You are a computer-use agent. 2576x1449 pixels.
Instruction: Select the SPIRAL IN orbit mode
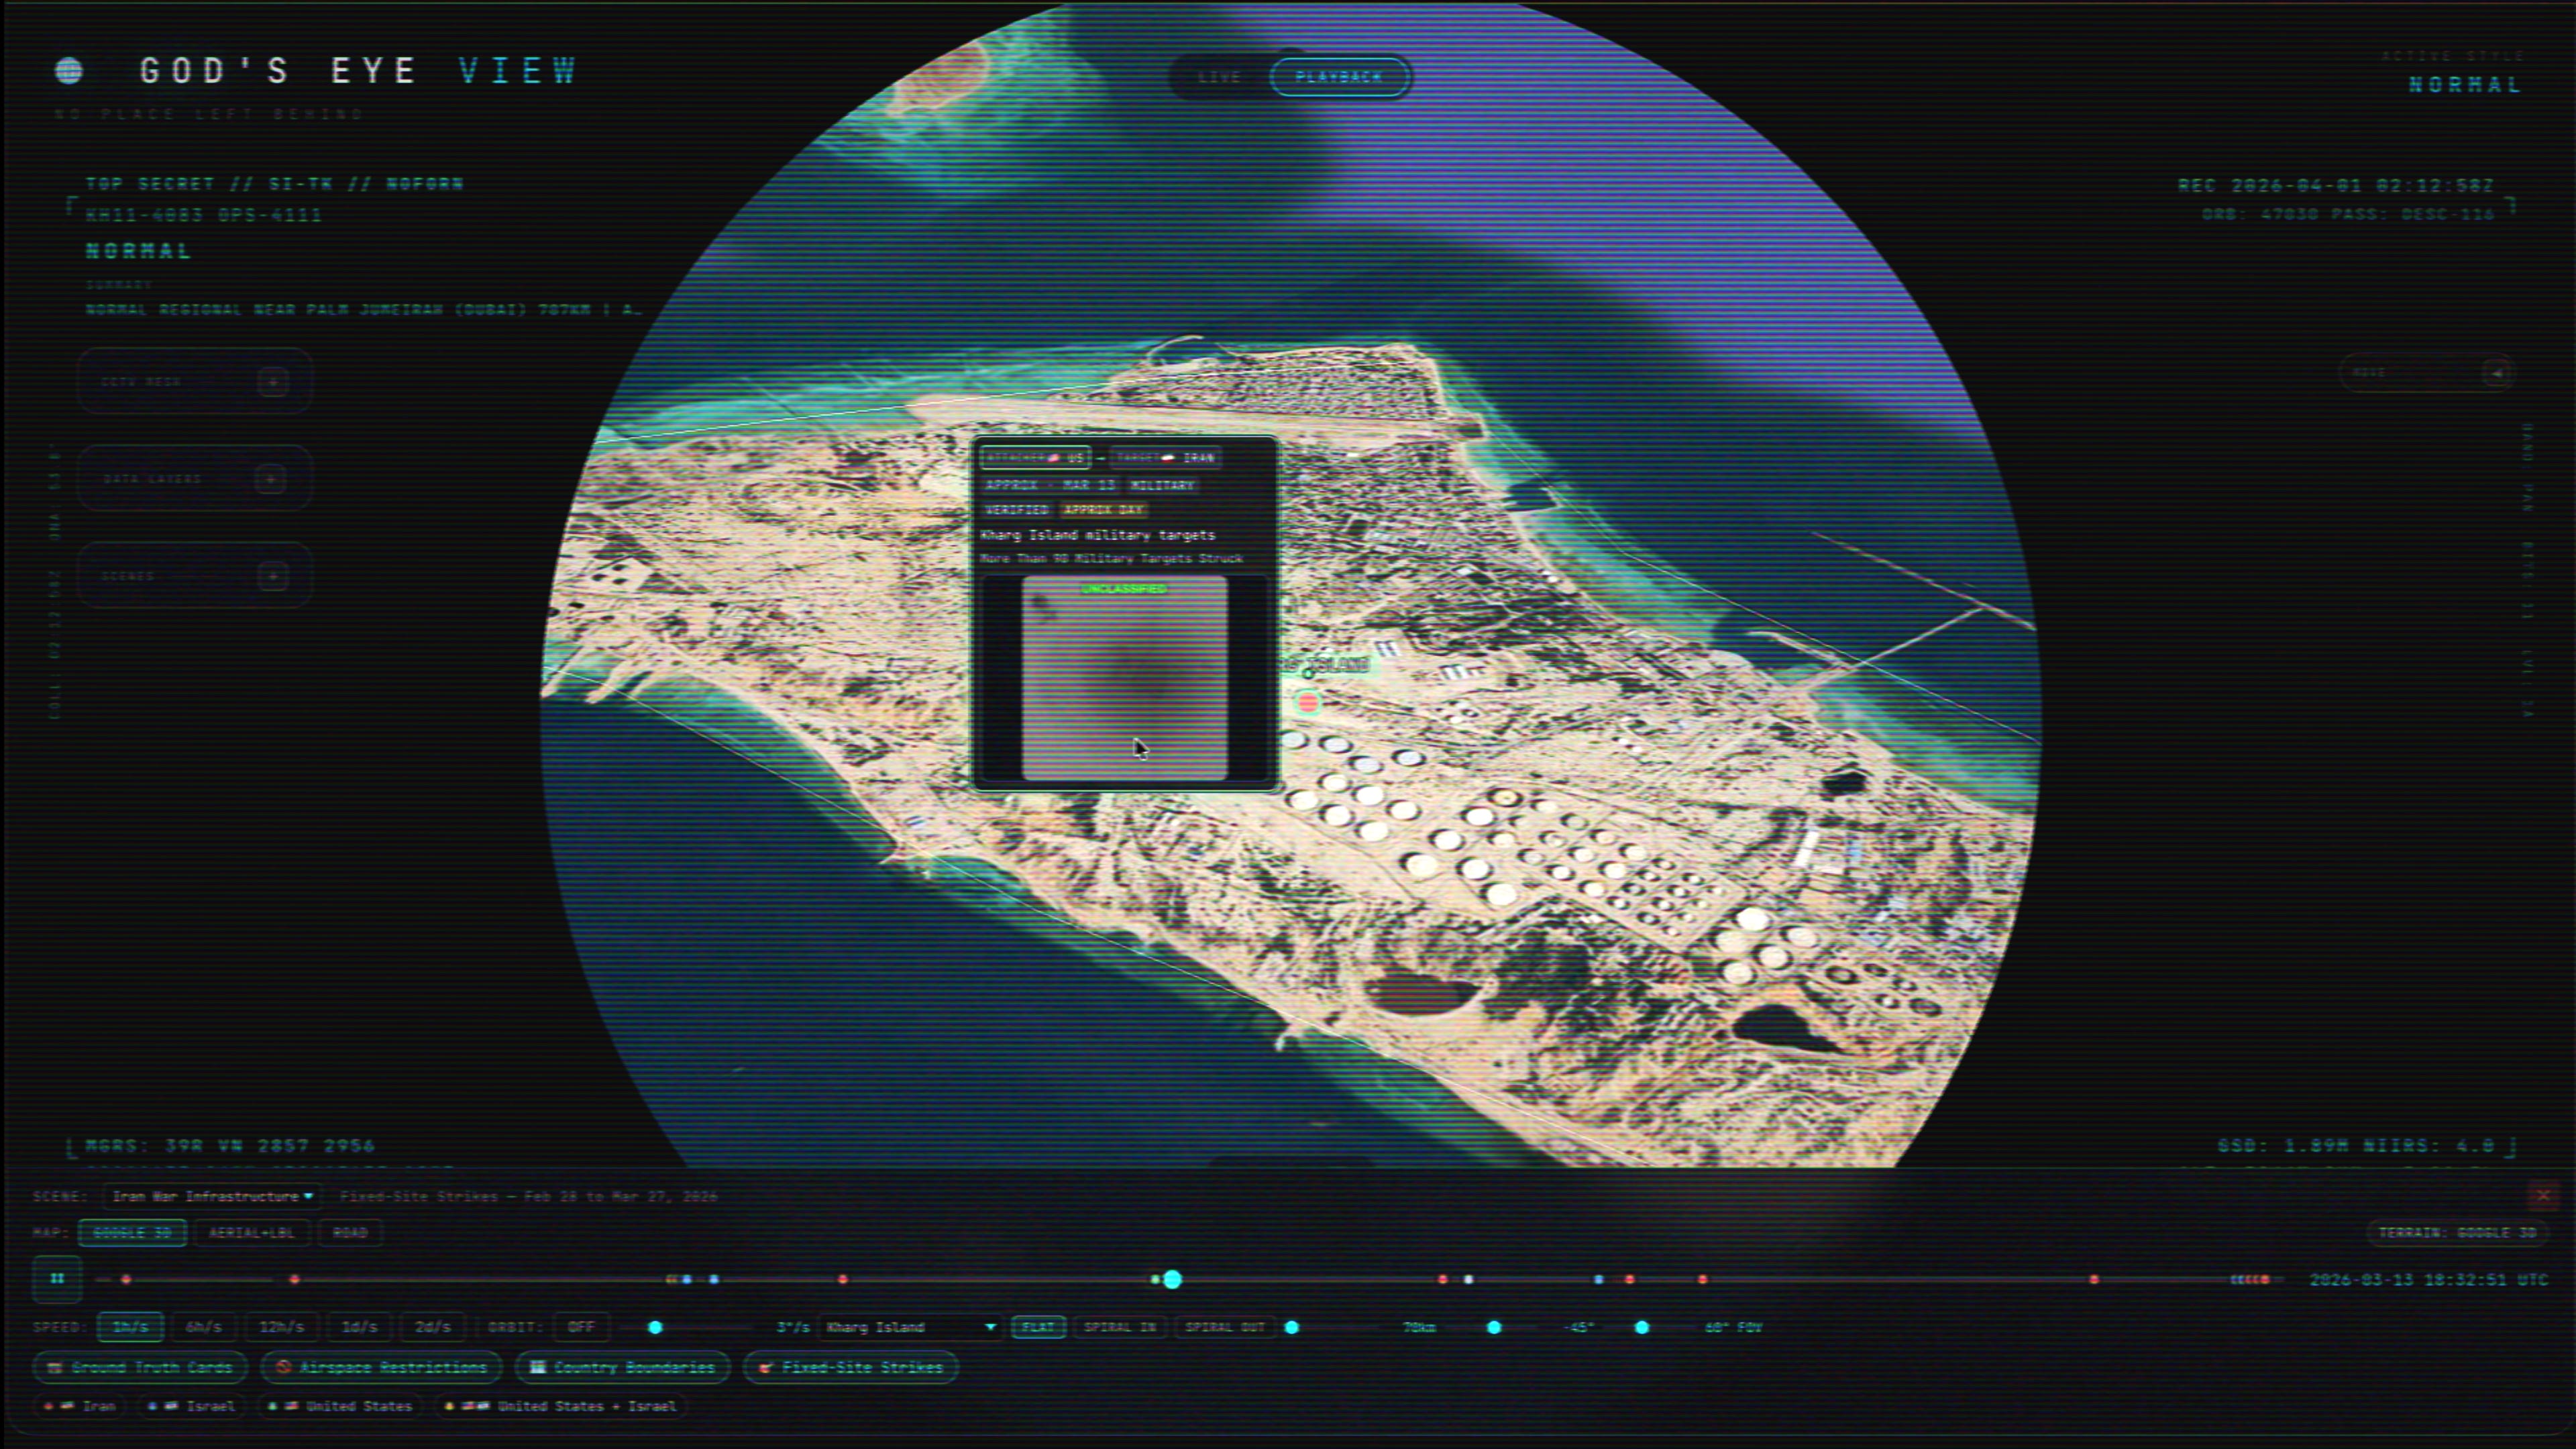point(1119,1327)
